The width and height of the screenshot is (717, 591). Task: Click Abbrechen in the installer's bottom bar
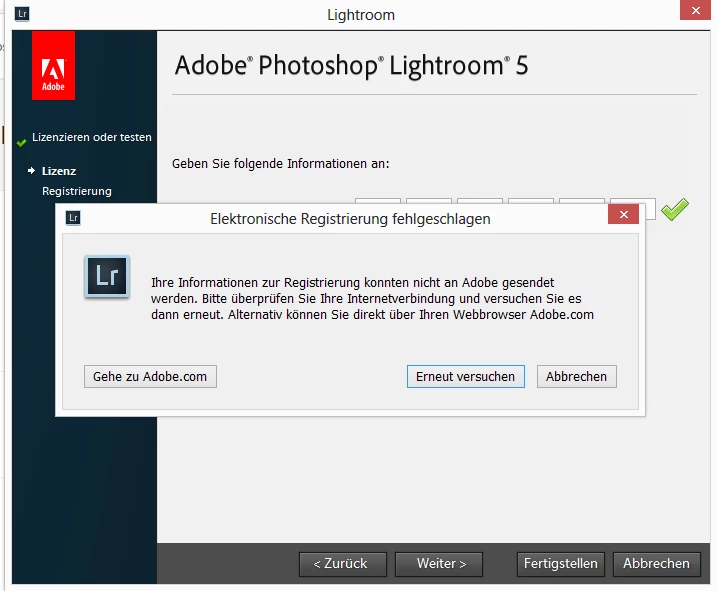(657, 564)
